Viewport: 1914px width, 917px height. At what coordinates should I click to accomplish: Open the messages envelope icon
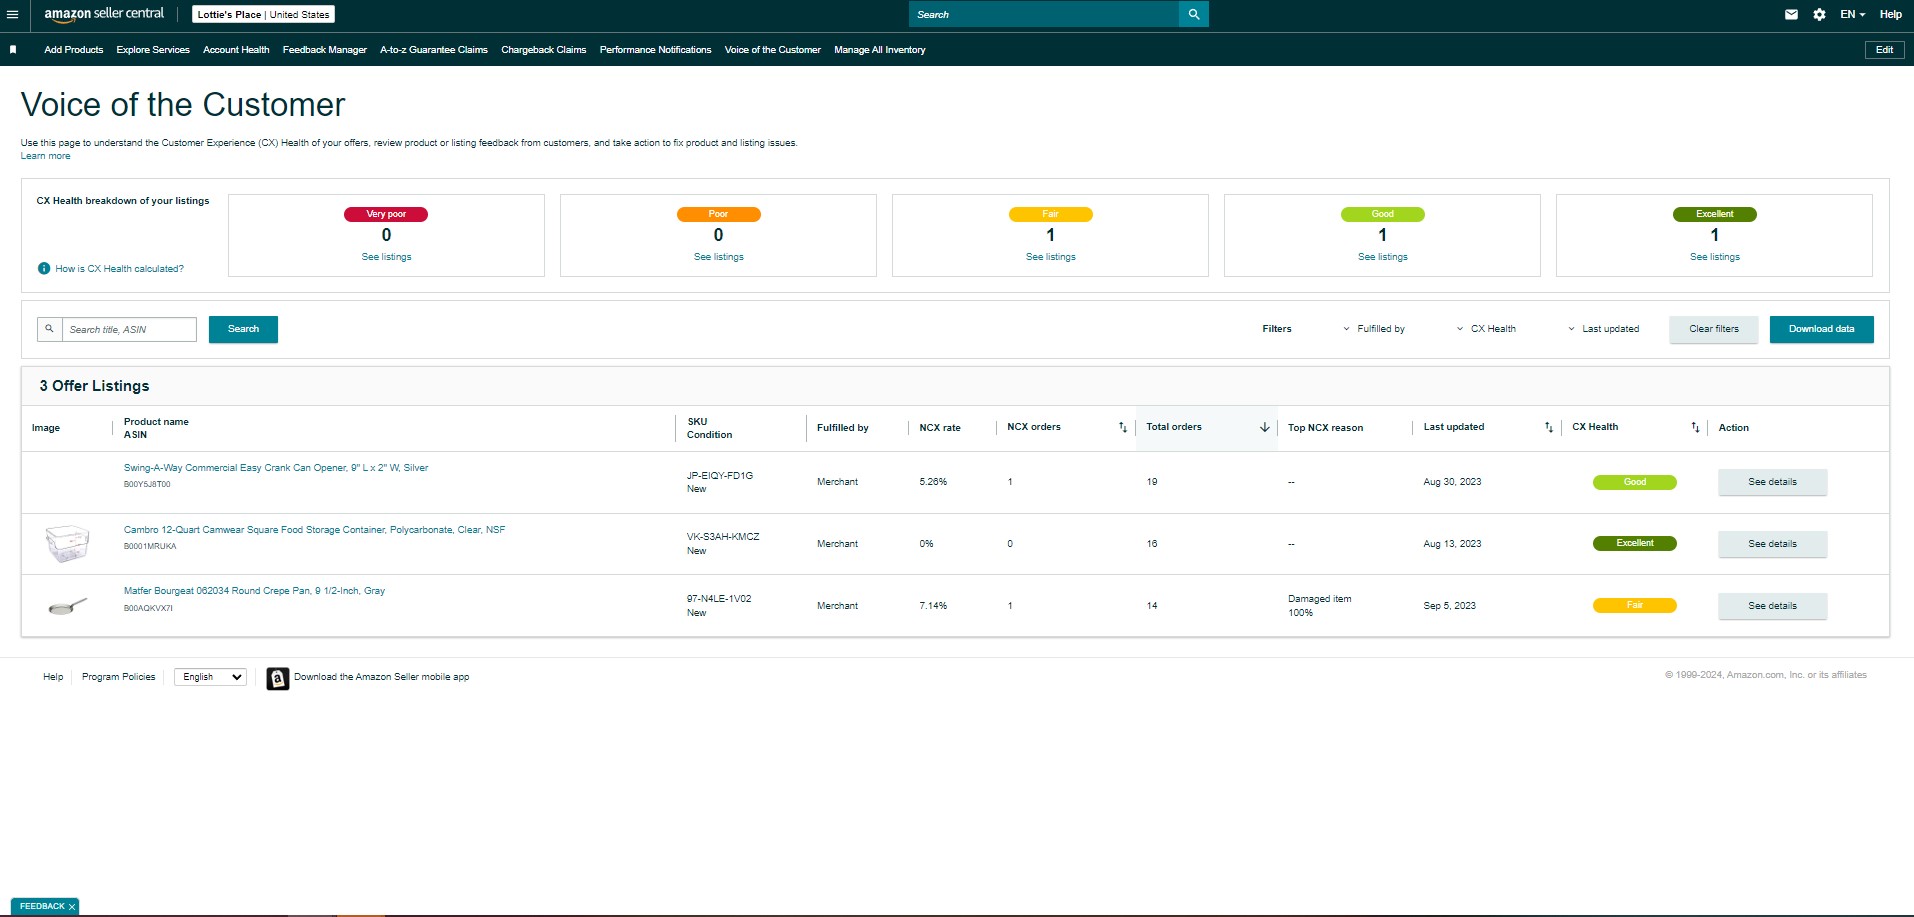click(1791, 15)
